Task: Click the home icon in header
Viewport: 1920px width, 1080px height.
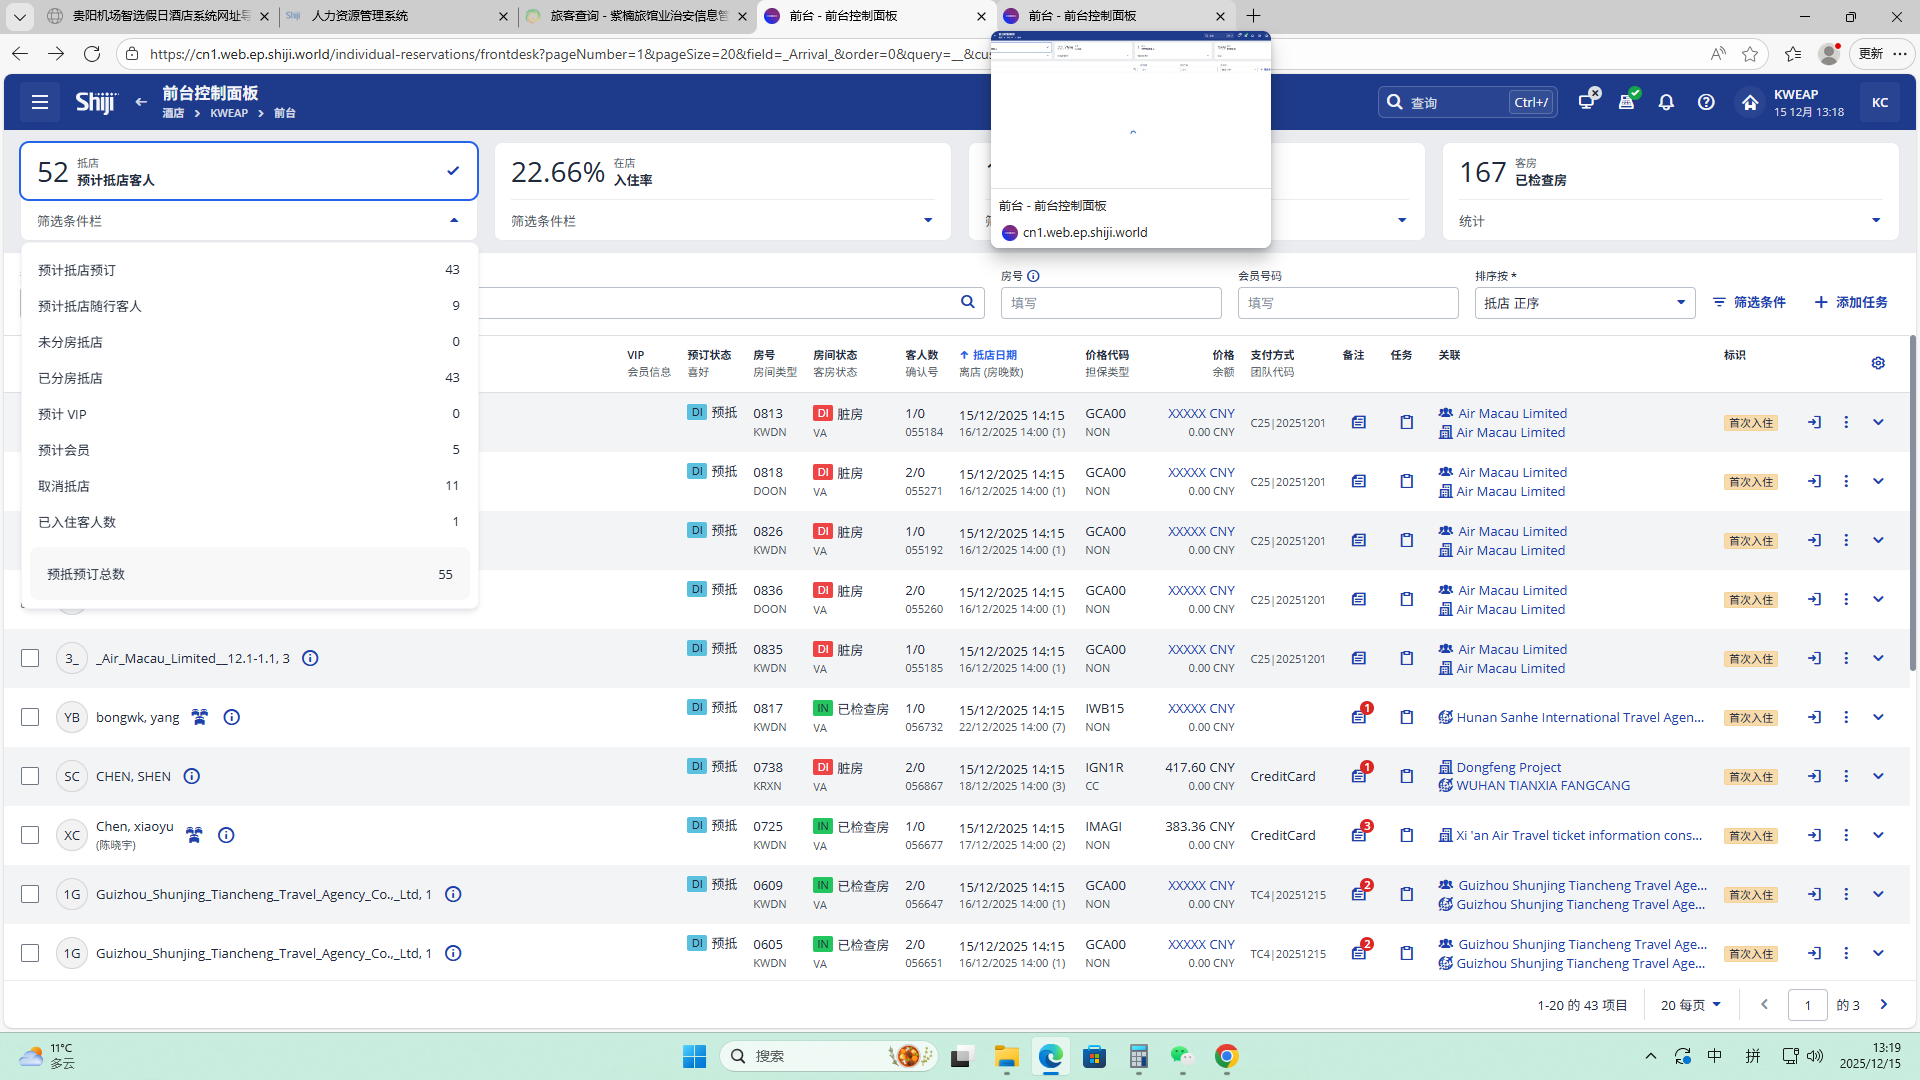Action: click(1749, 102)
